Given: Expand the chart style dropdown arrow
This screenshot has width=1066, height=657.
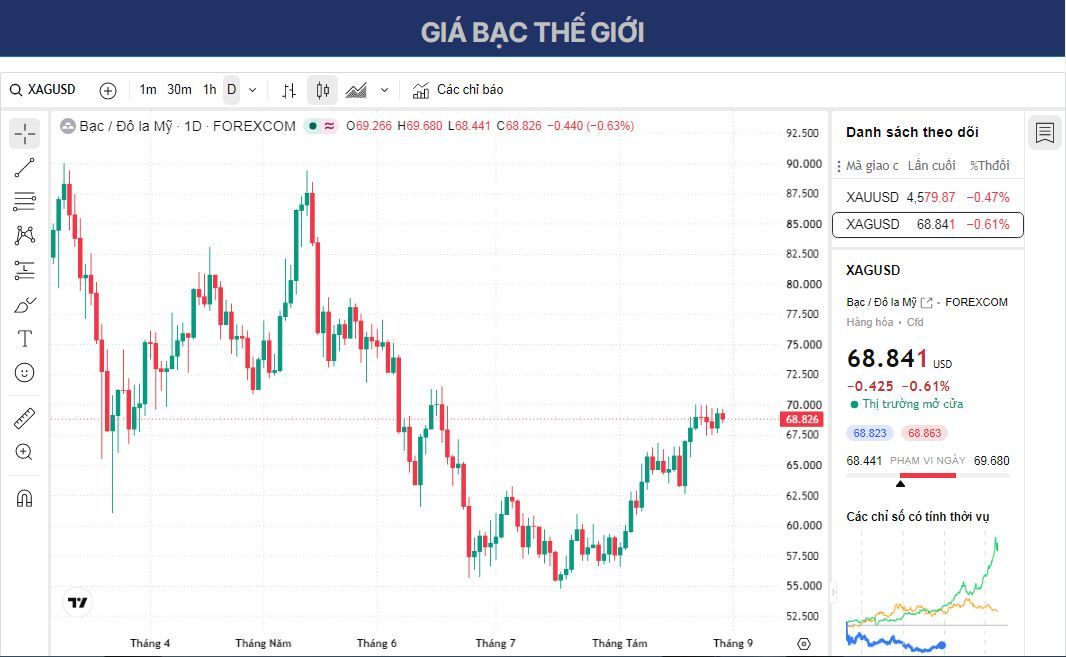Looking at the screenshot, I should point(384,90).
